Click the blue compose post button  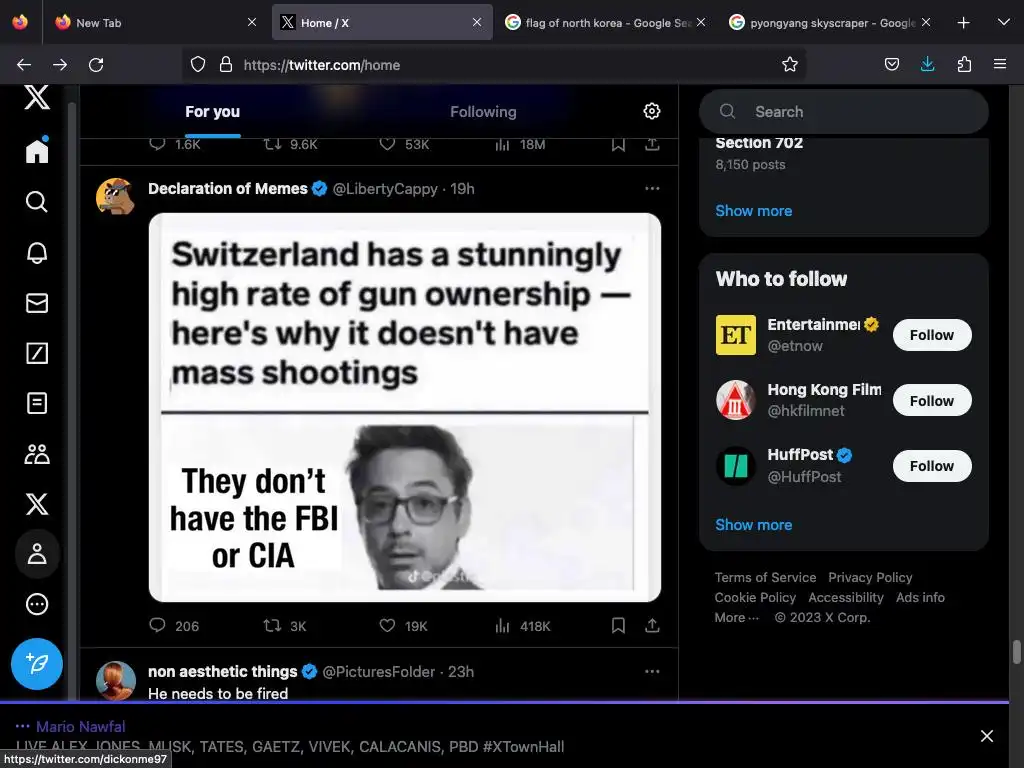point(37,663)
